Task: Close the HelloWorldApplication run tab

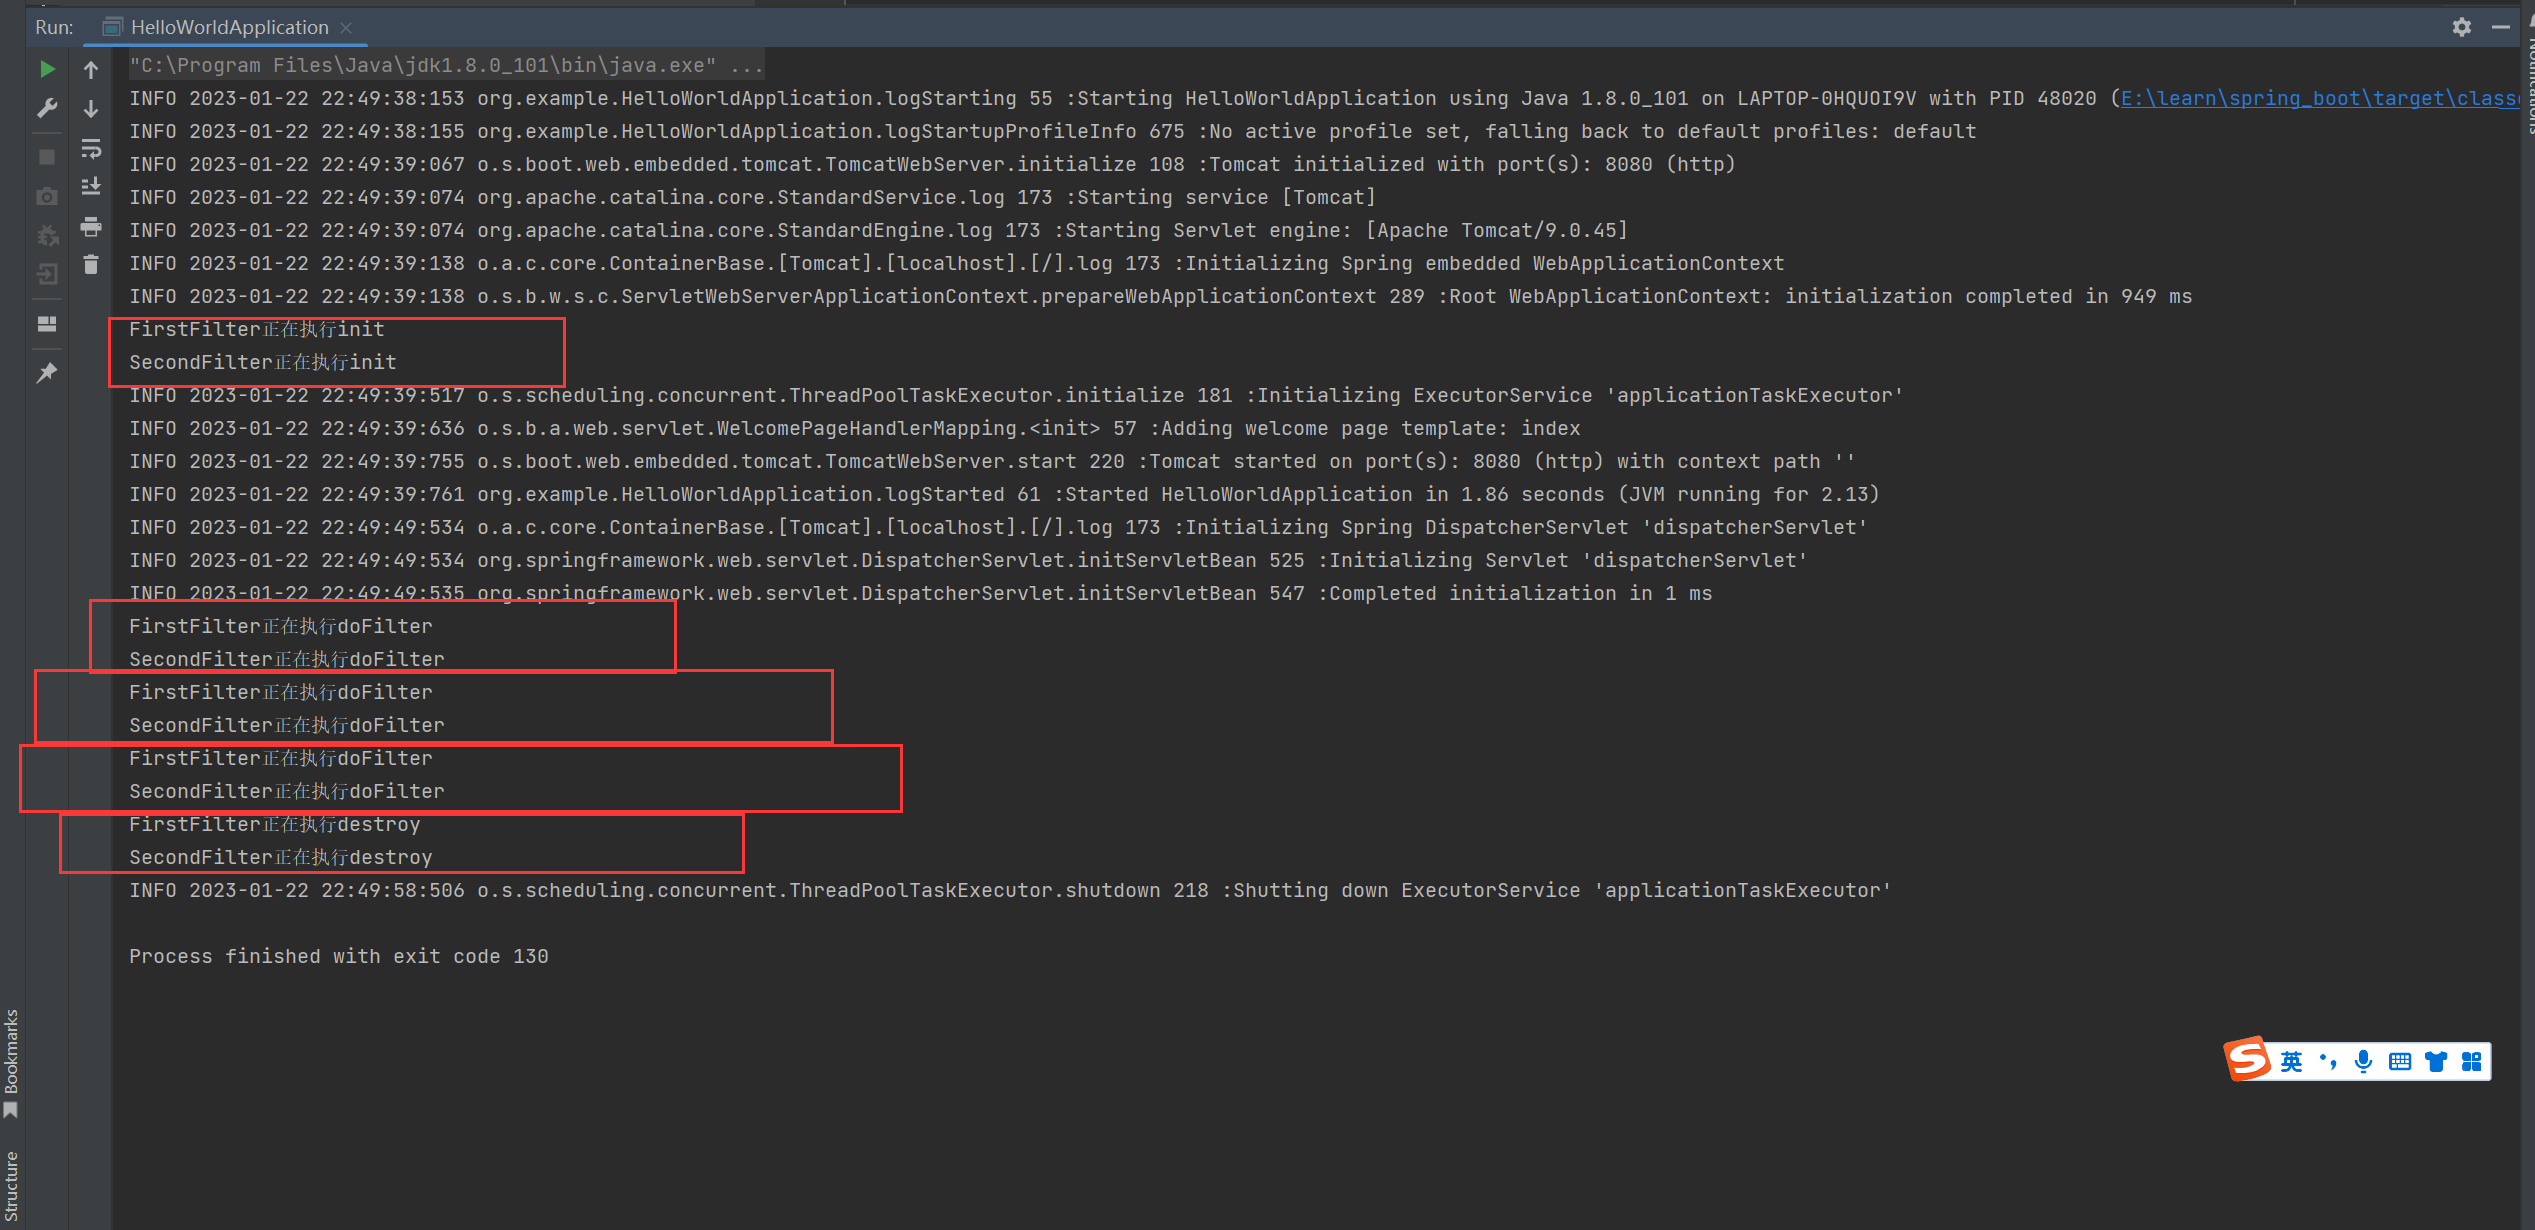Action: [346, 28]
